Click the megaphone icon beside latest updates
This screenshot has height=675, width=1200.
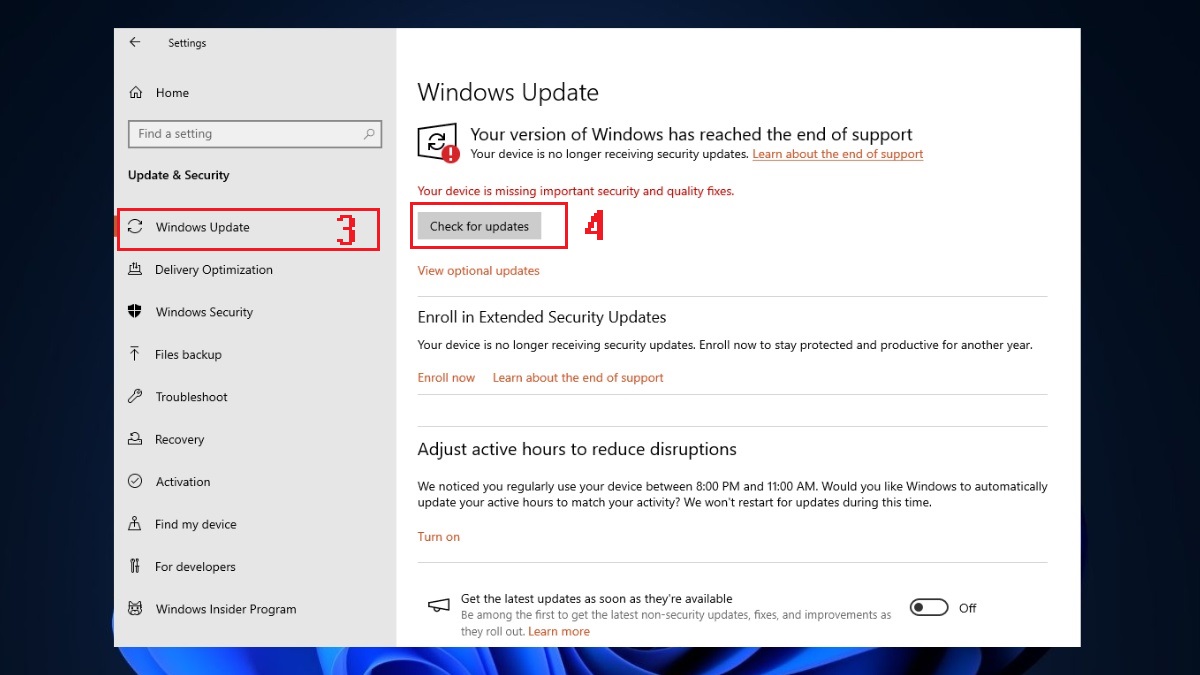click(x=437, y=606)
